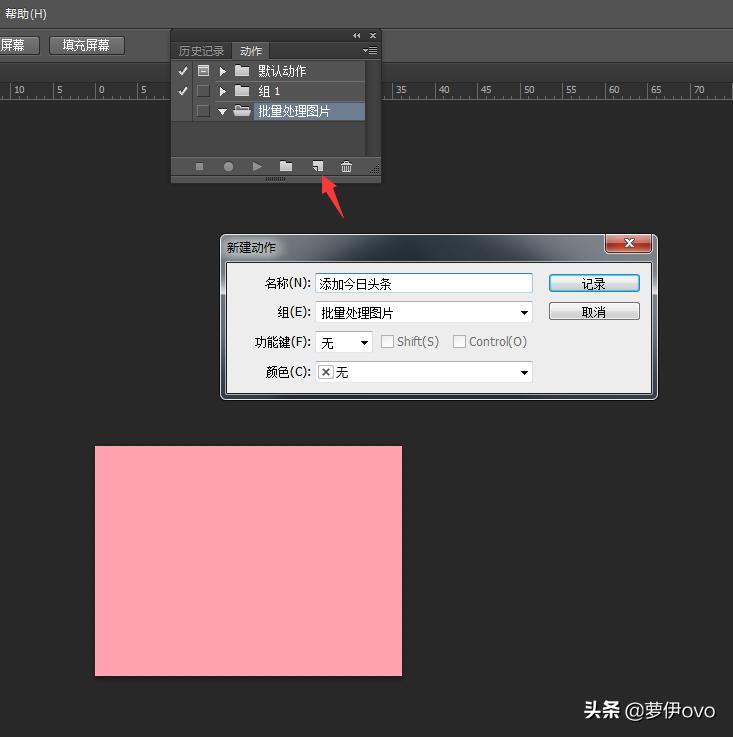Viewport: 733px width, 737px height.
Task: Click the create new set folder icon
Action: click(286, 167)
